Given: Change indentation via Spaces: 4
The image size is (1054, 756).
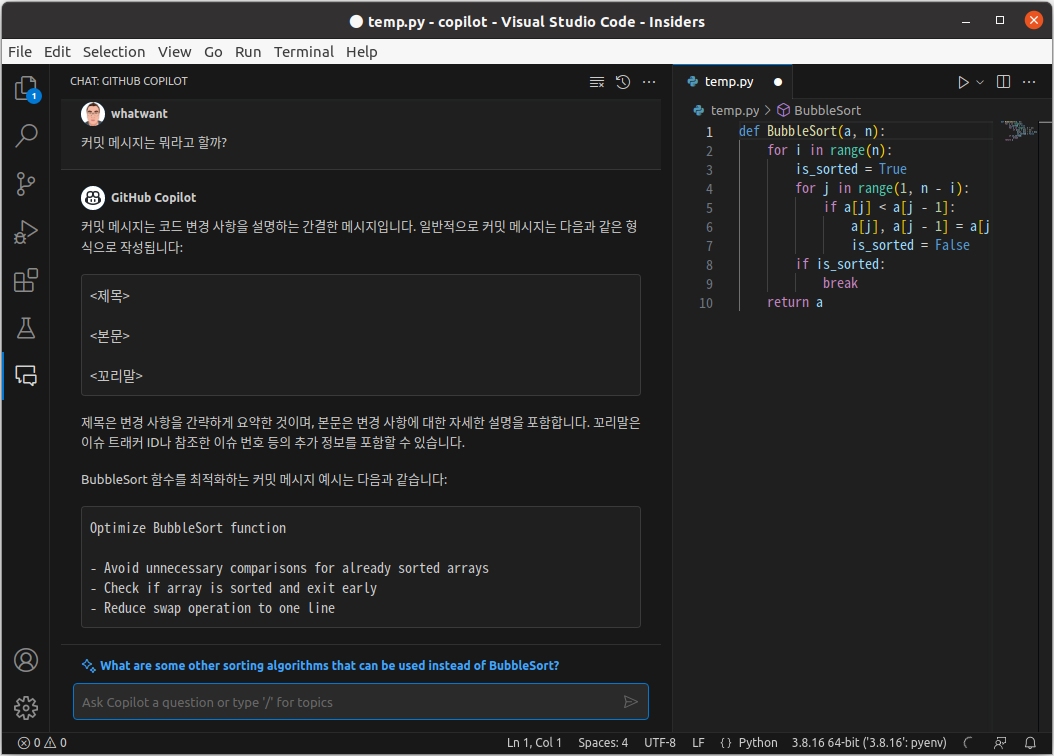Looking at the screenshot, I should click(x=603, y=743).
